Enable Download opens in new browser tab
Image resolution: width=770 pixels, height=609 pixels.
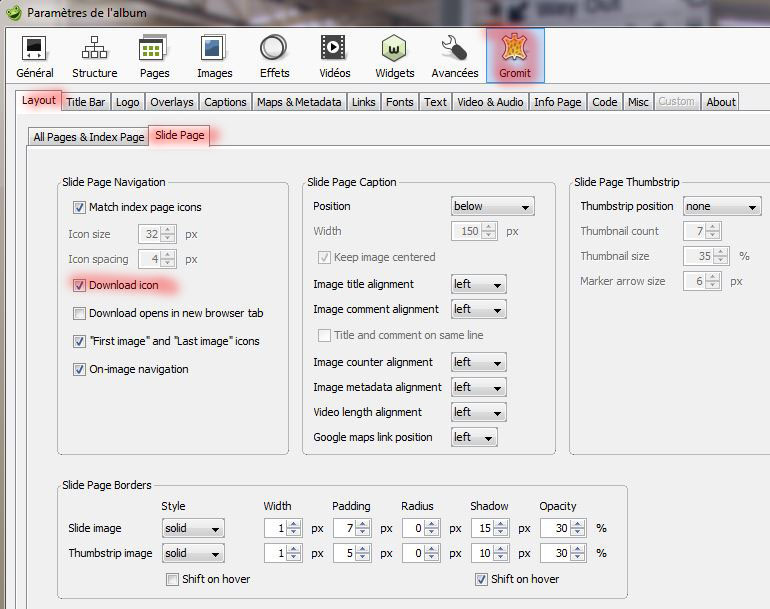80,313
